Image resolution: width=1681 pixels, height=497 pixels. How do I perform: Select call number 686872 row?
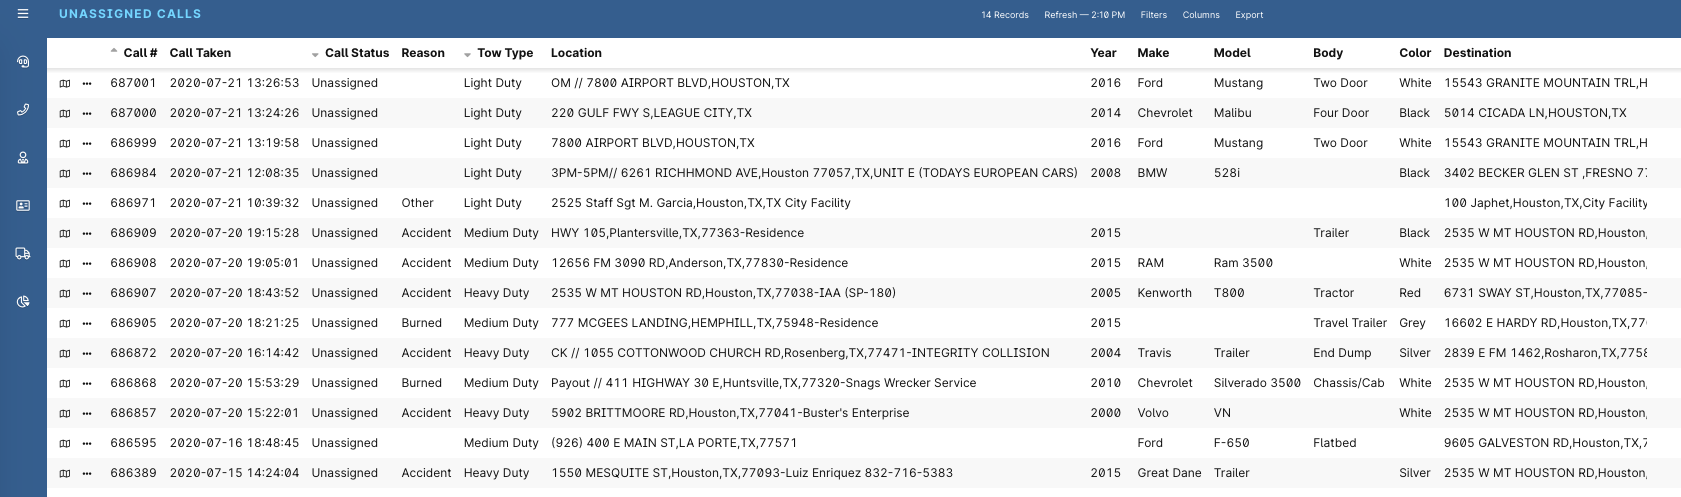pos(133,353)
